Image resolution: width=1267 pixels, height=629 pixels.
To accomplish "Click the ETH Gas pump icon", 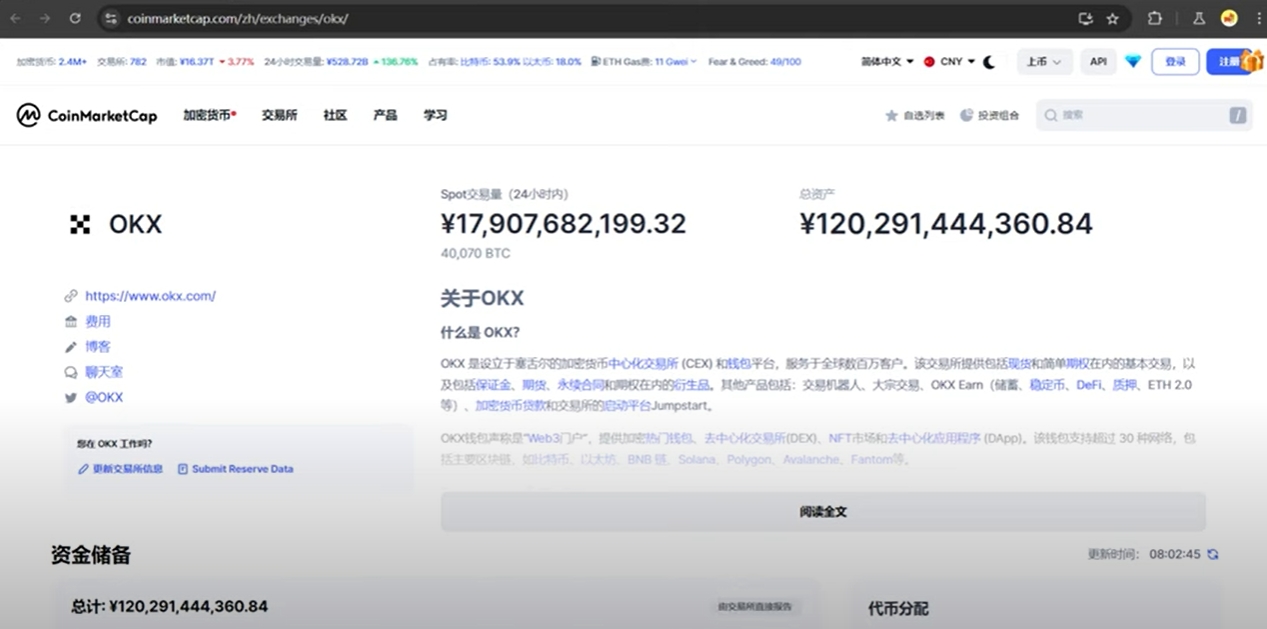I will coord(596,62).
